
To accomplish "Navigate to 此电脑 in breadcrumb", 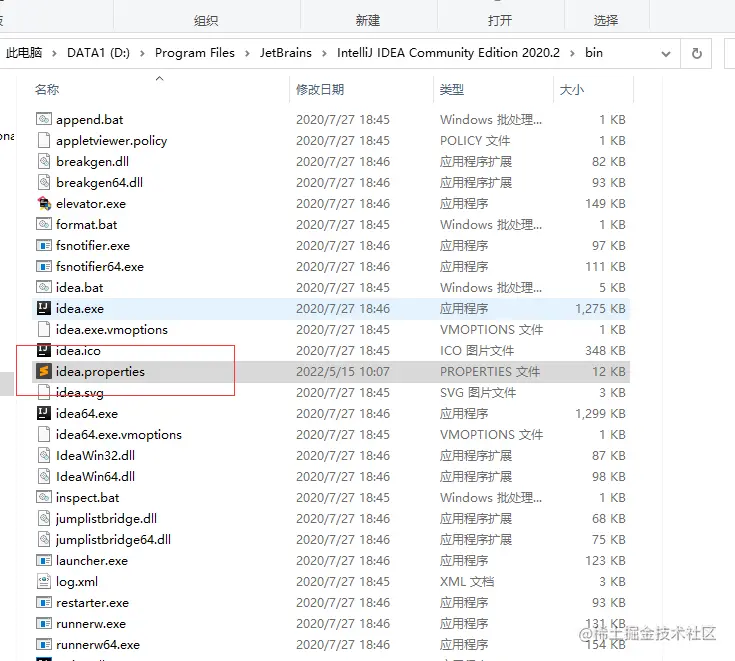I will click(x=24, y=53).
